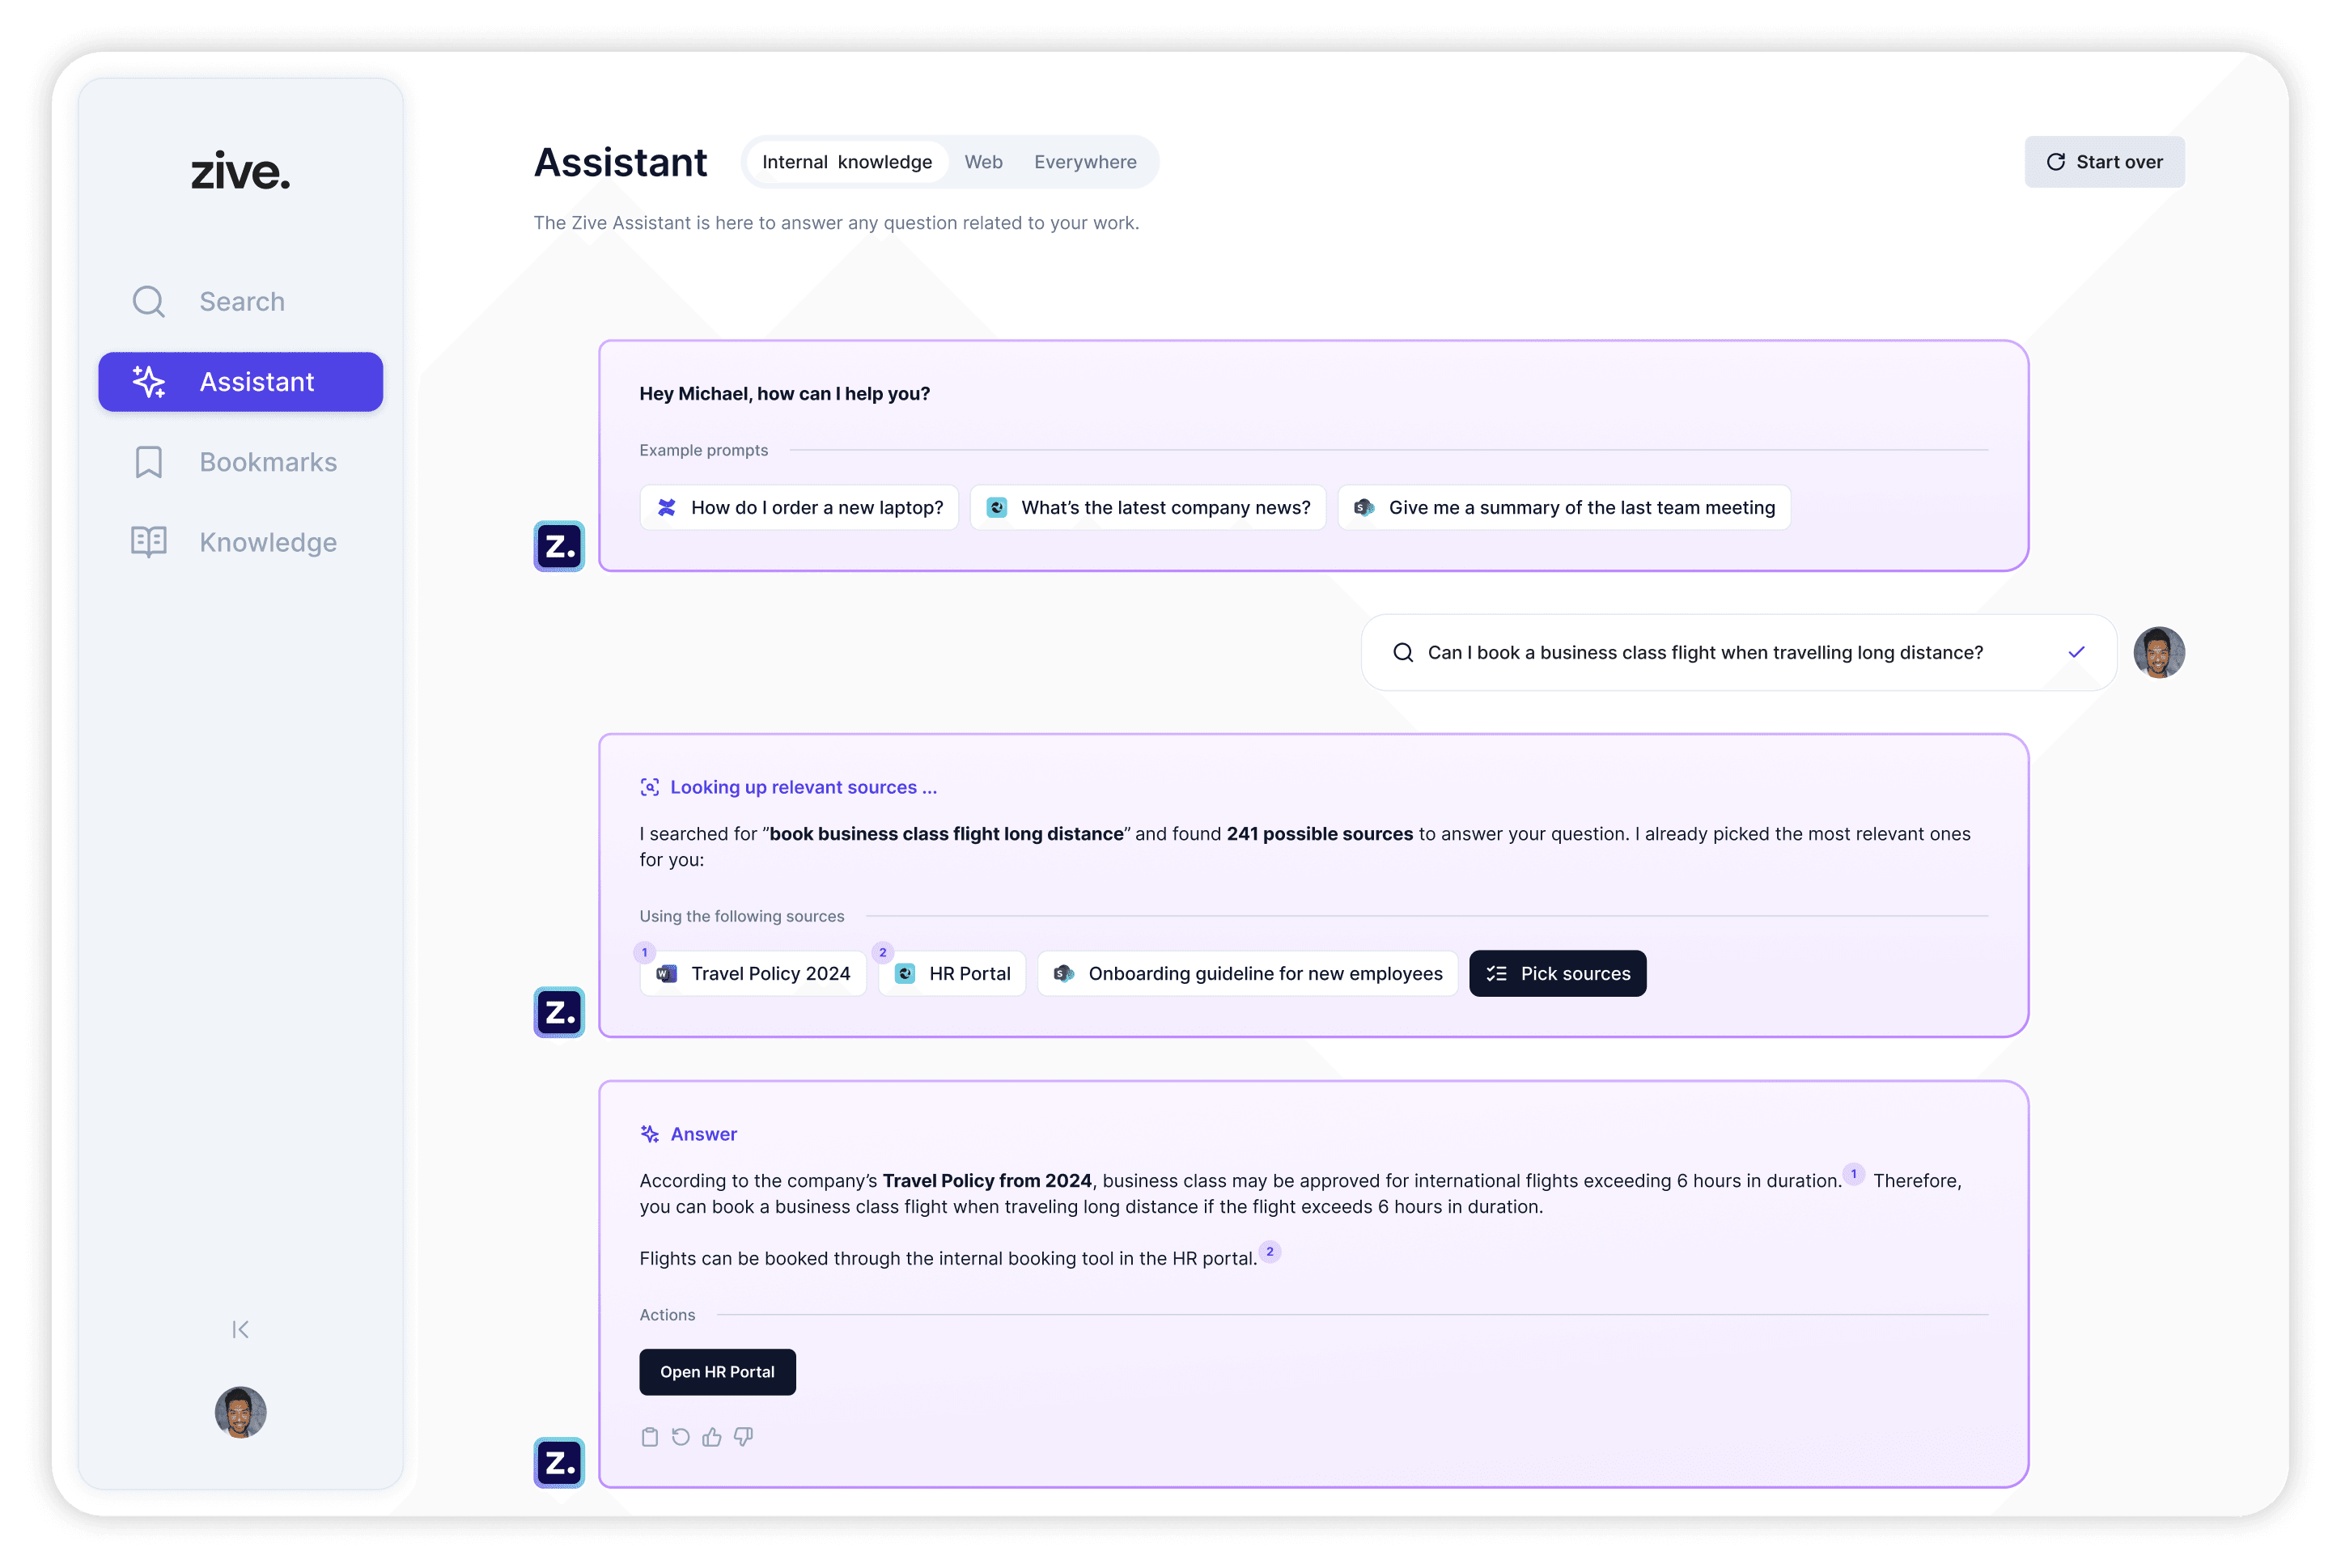Screen dimensions: 2341x1568
Task: Click the user question input field
Action: coord(1704,653)
